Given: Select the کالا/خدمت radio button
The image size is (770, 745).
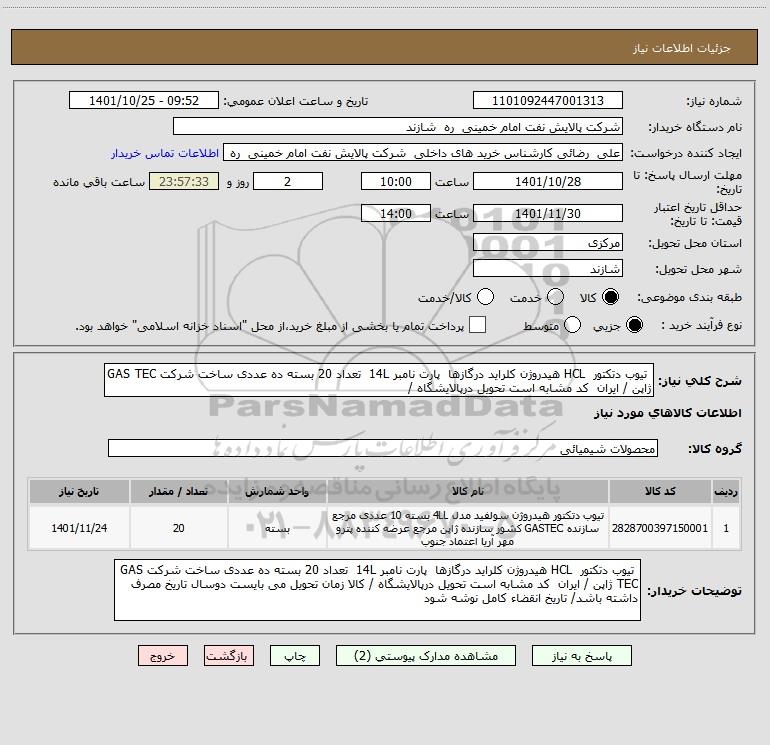Looking at the screenshot, I should (x=485, y=297).
